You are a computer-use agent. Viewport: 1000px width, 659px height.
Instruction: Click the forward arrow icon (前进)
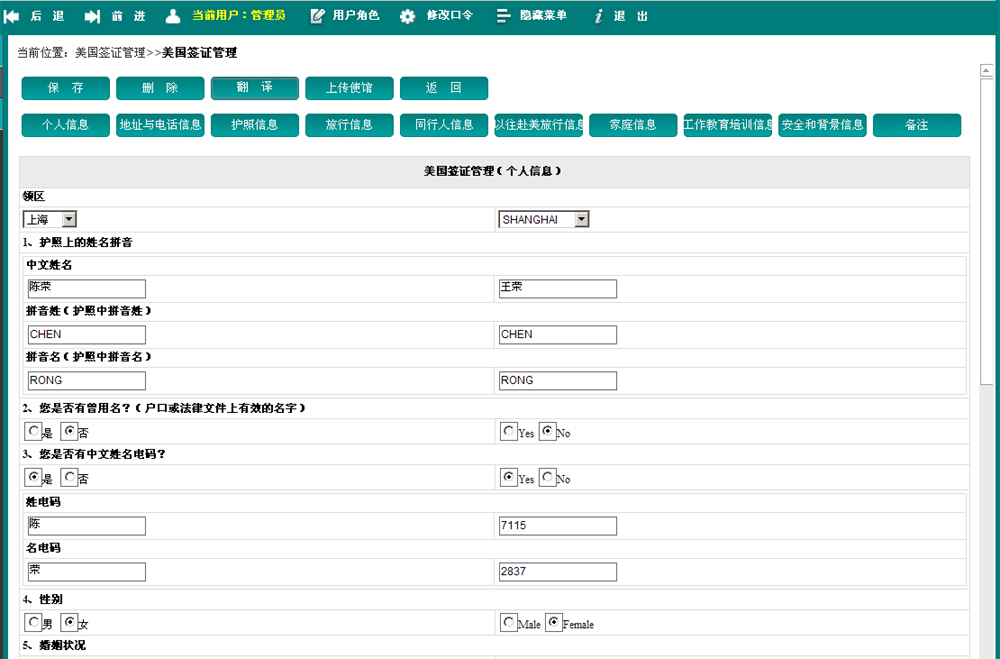(x=92, y=16)
